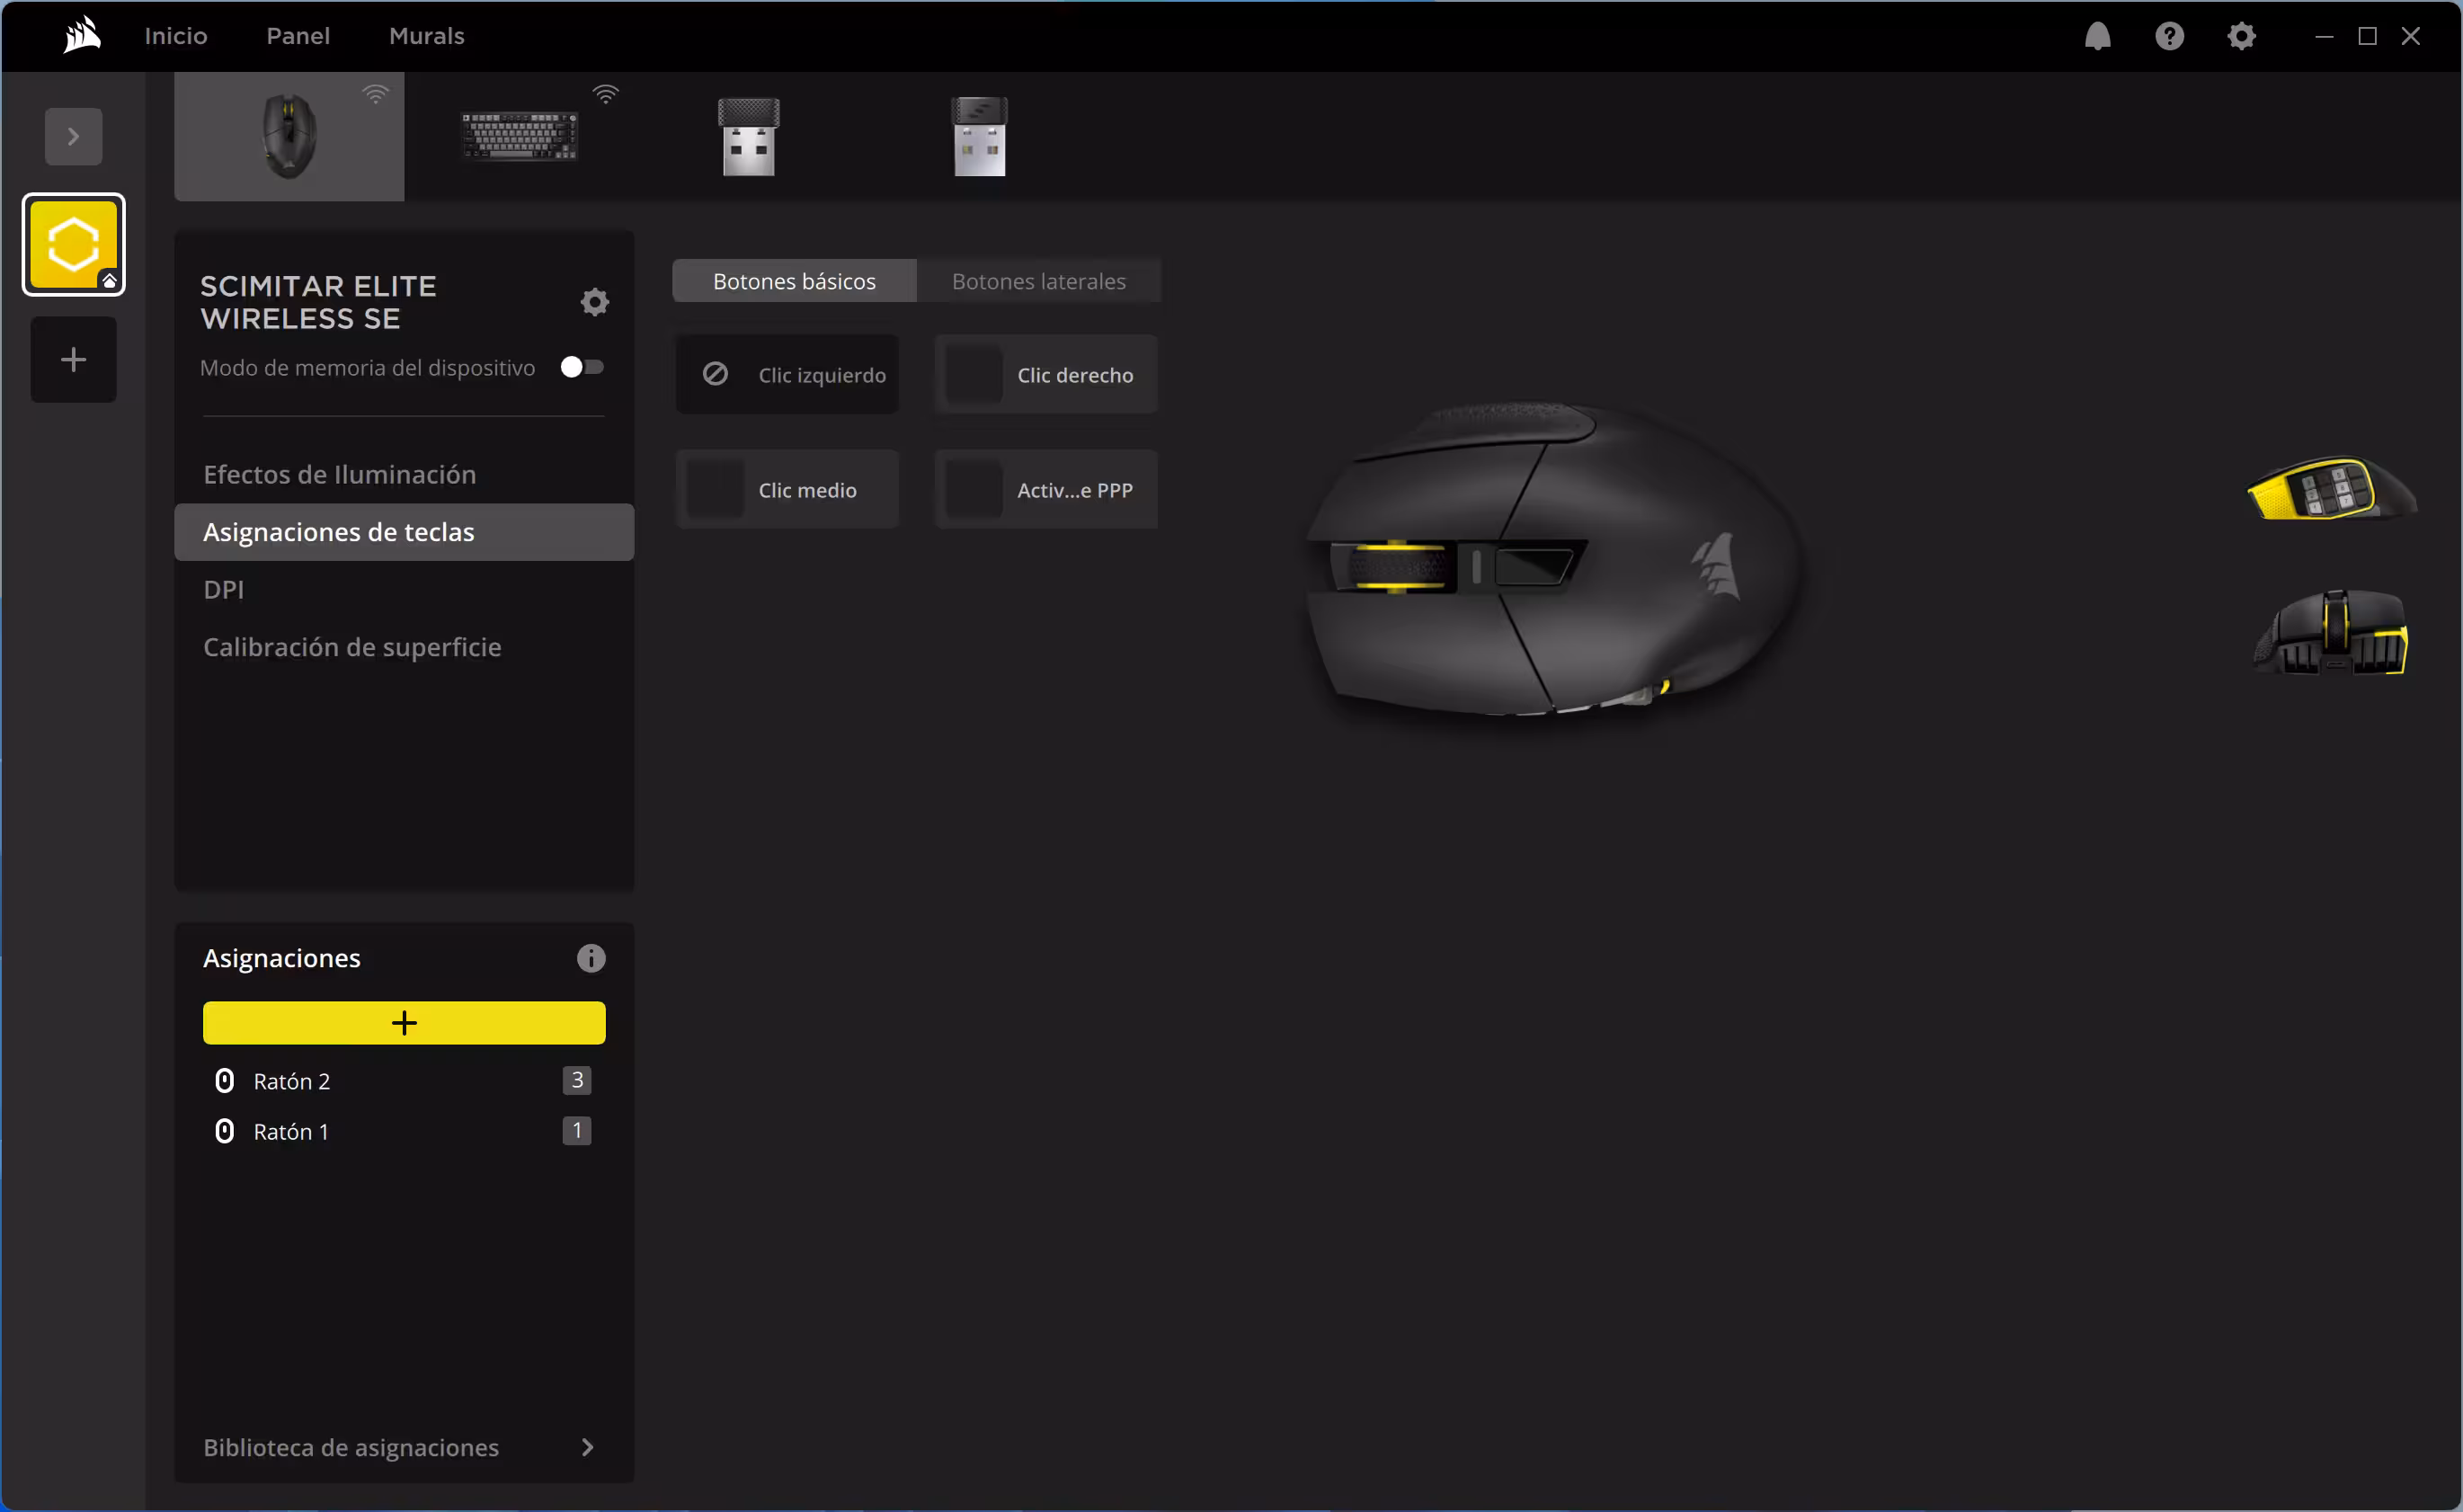
Task: Select the first USB receiver dongle device
Action: [x=749, y=136]
